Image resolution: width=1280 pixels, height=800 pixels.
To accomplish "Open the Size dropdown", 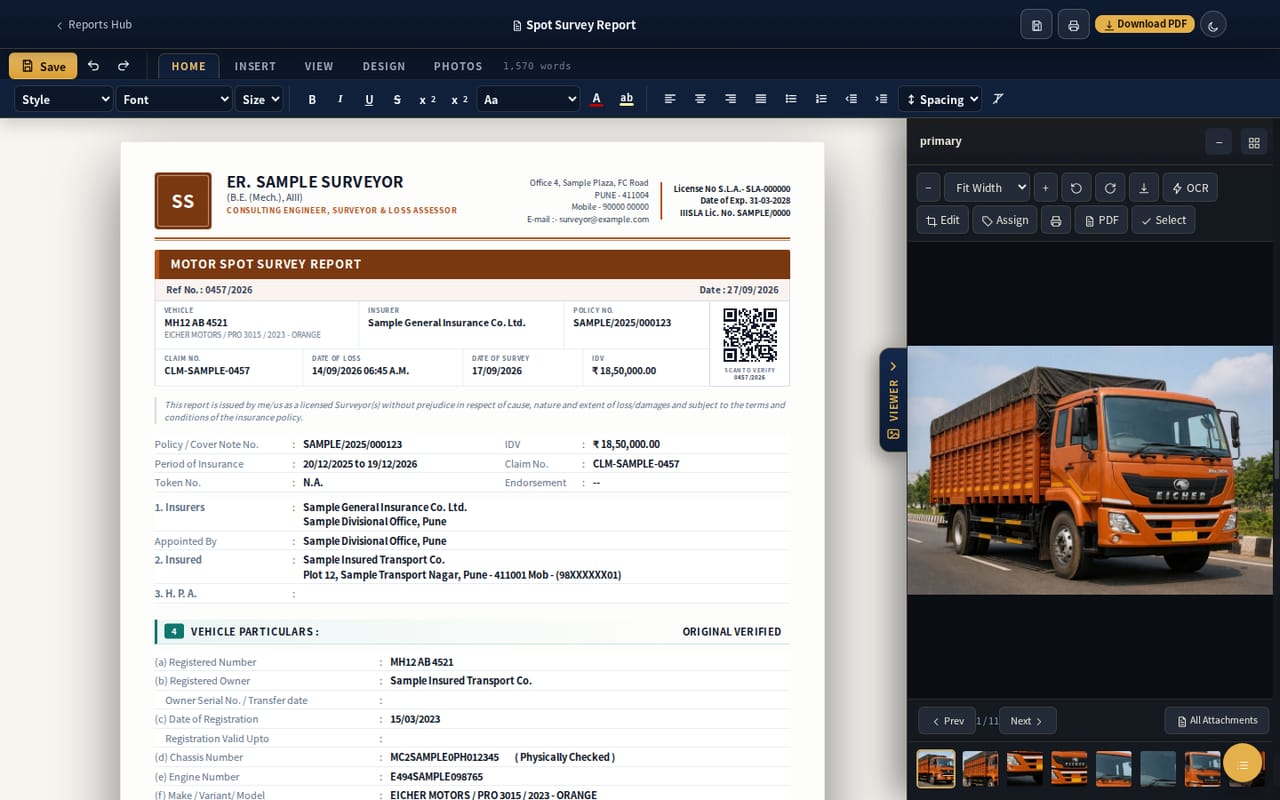I will pos(259,99).
